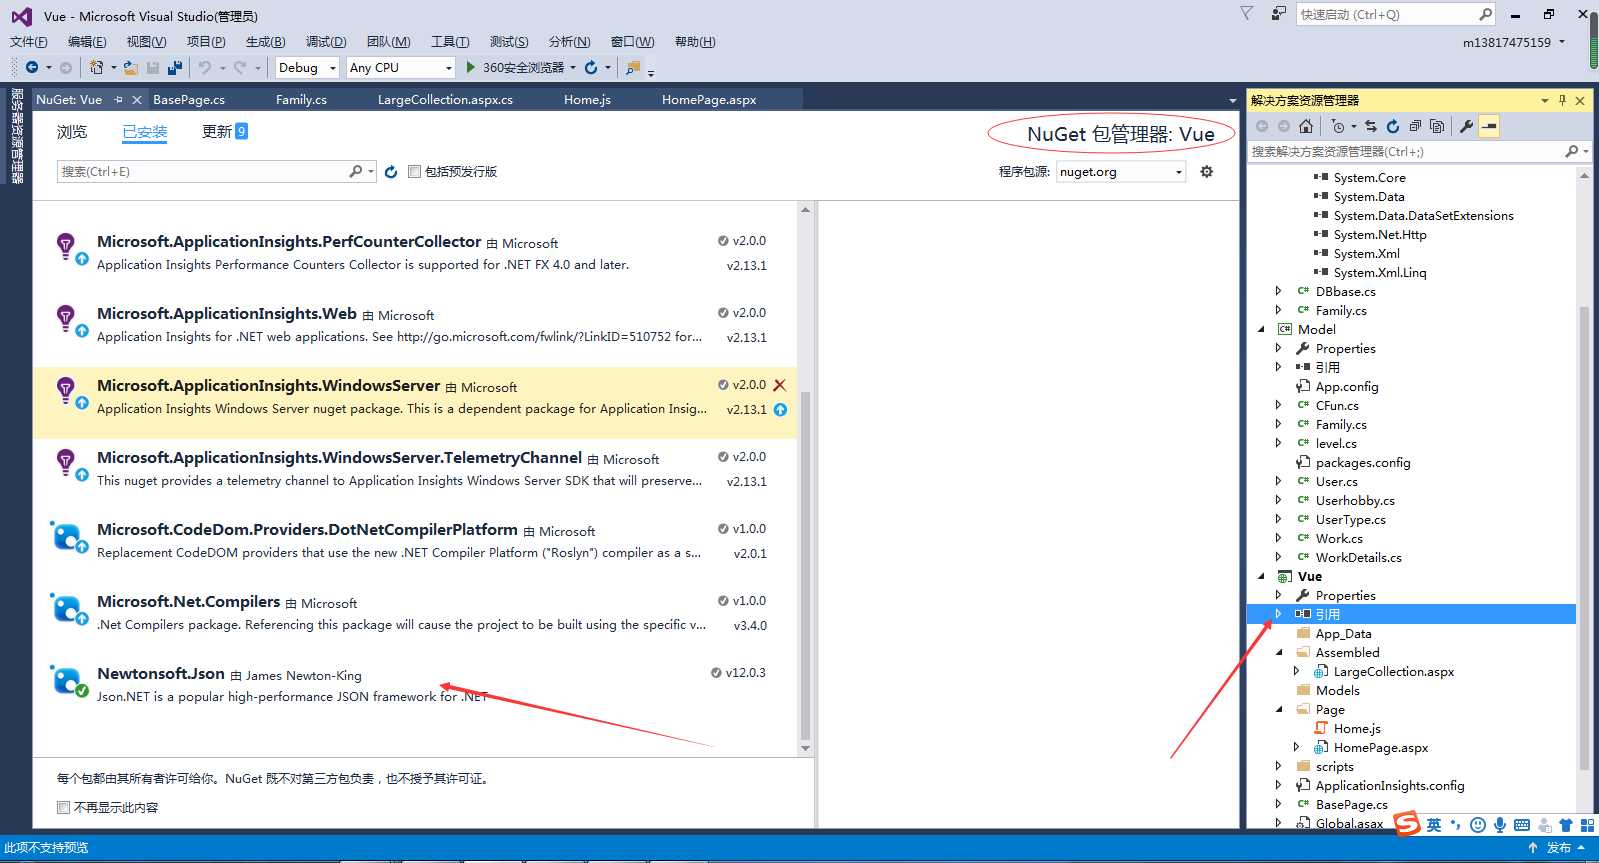Switch to the 浏览 NuGet tab
This screenshot has width=1599, height=863.
pos(72,132)
